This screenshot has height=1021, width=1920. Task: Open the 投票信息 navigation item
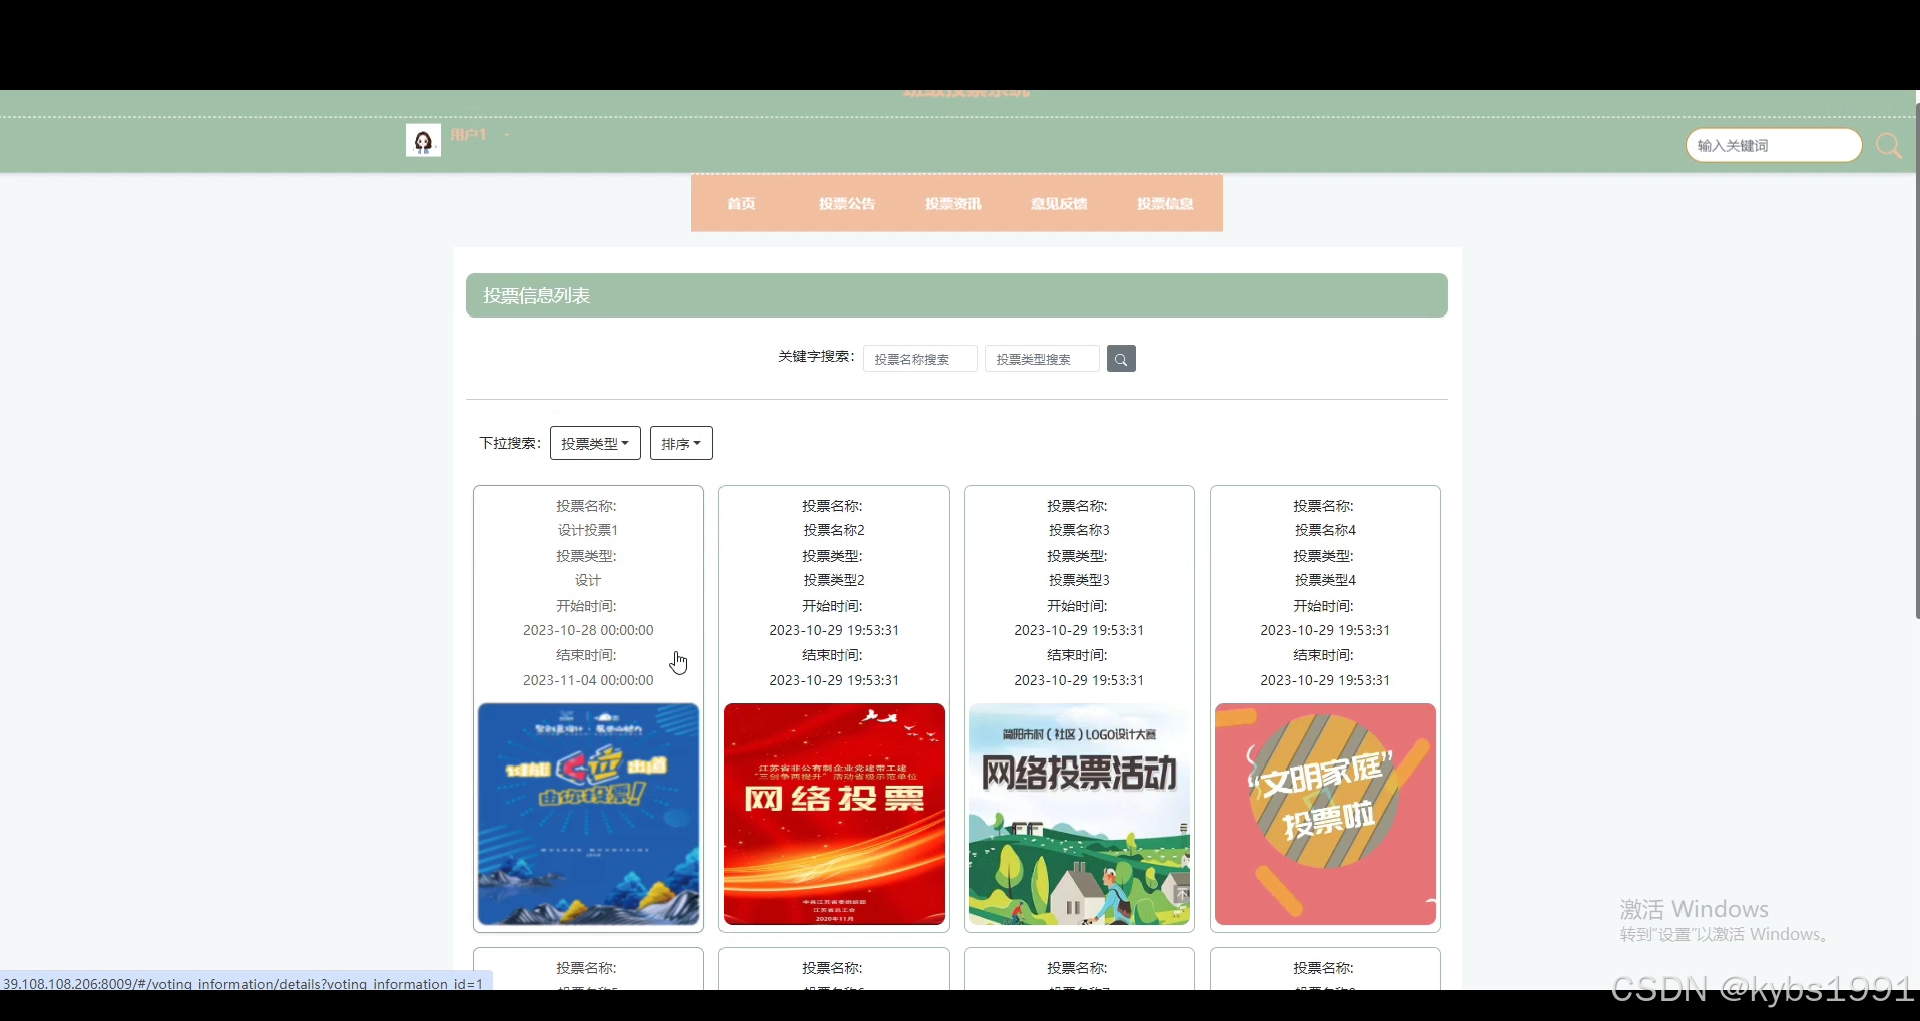pyautogui.click(x=1165, y=204)
